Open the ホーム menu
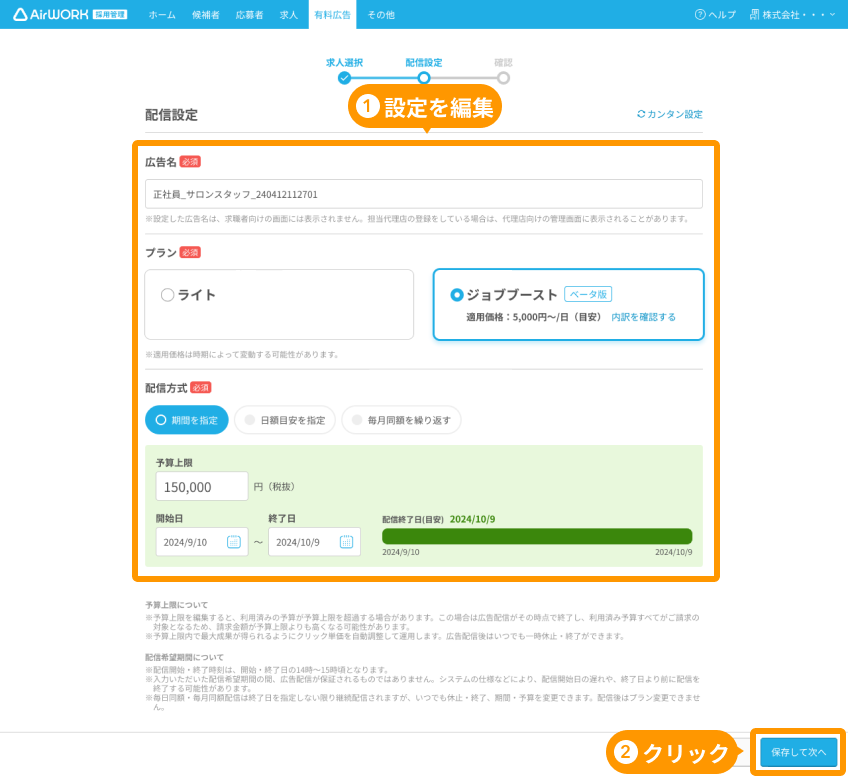Screen dimensions: 848x780 pos(162,15)
